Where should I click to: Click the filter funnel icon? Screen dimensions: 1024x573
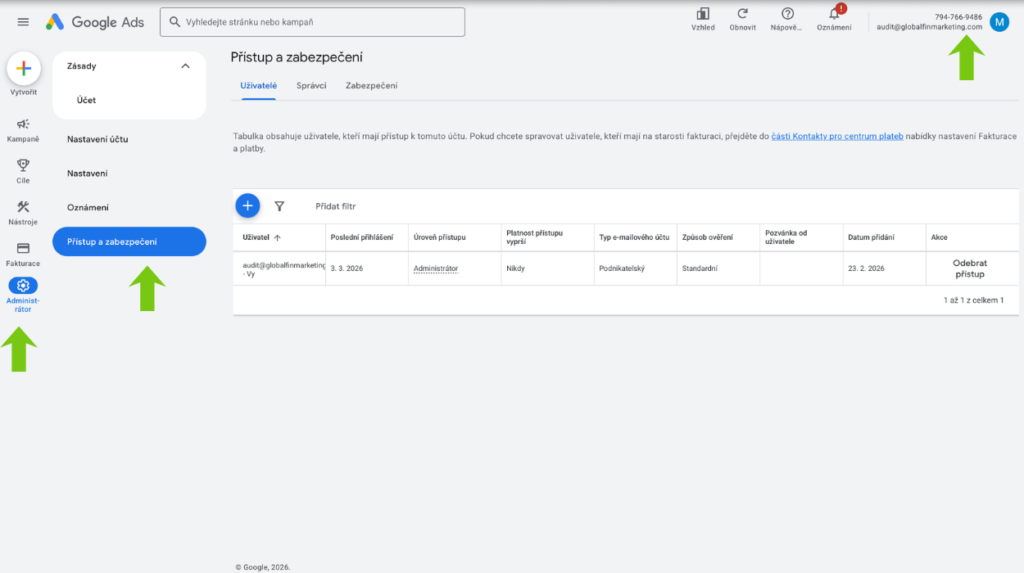(x=280, y=206)
